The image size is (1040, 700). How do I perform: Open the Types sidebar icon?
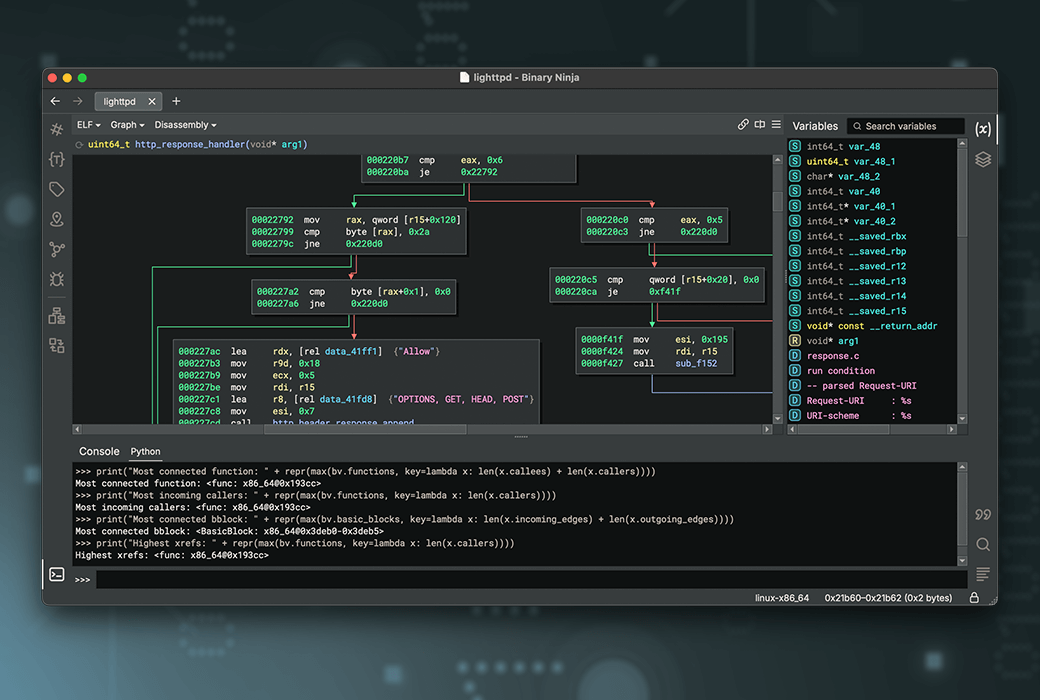[57, 159]
